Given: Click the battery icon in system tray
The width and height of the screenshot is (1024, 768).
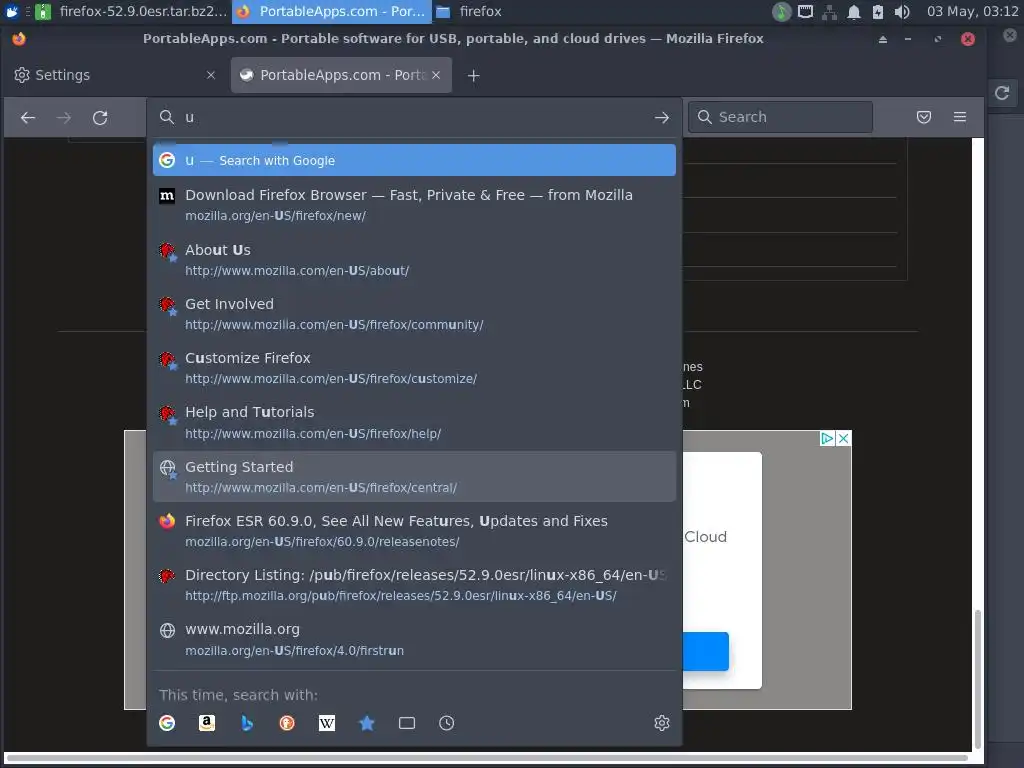Looking at the screenshot, I should [878, 12].
